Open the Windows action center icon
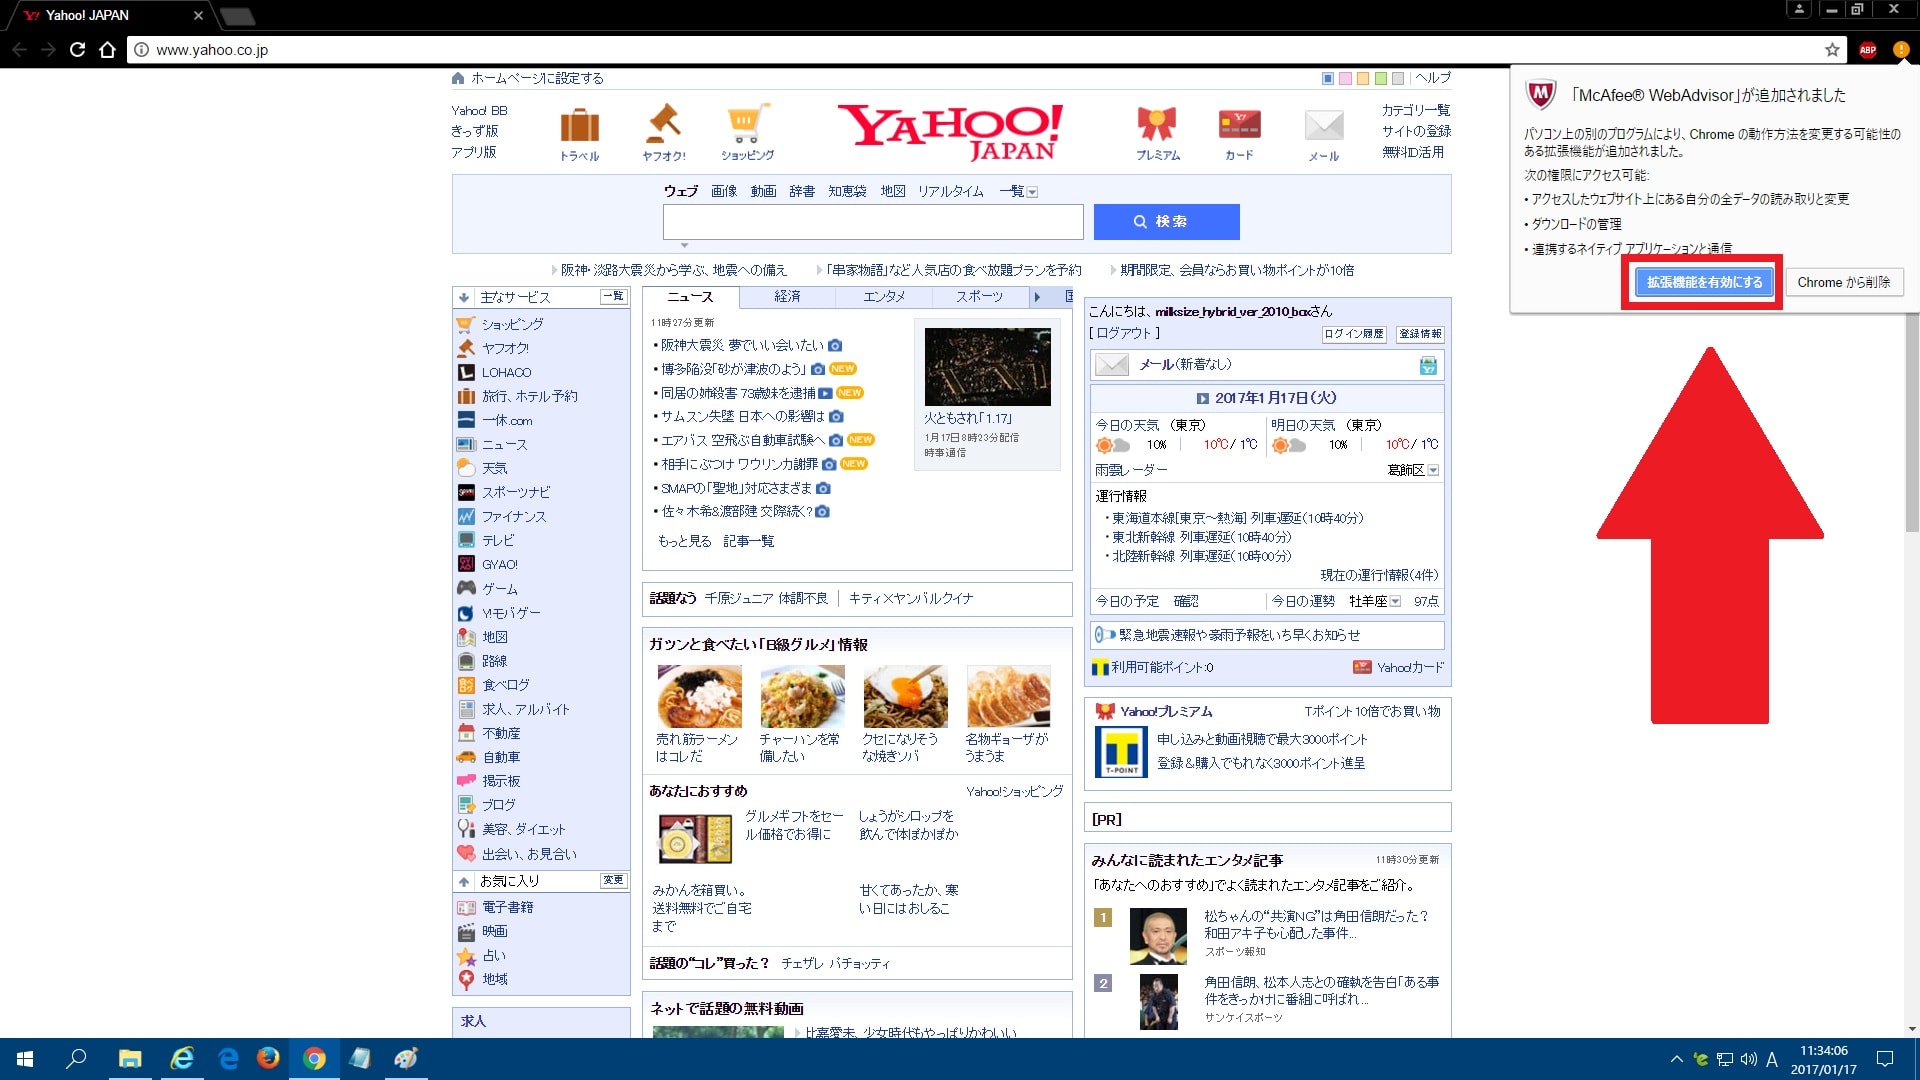 1885,1059
